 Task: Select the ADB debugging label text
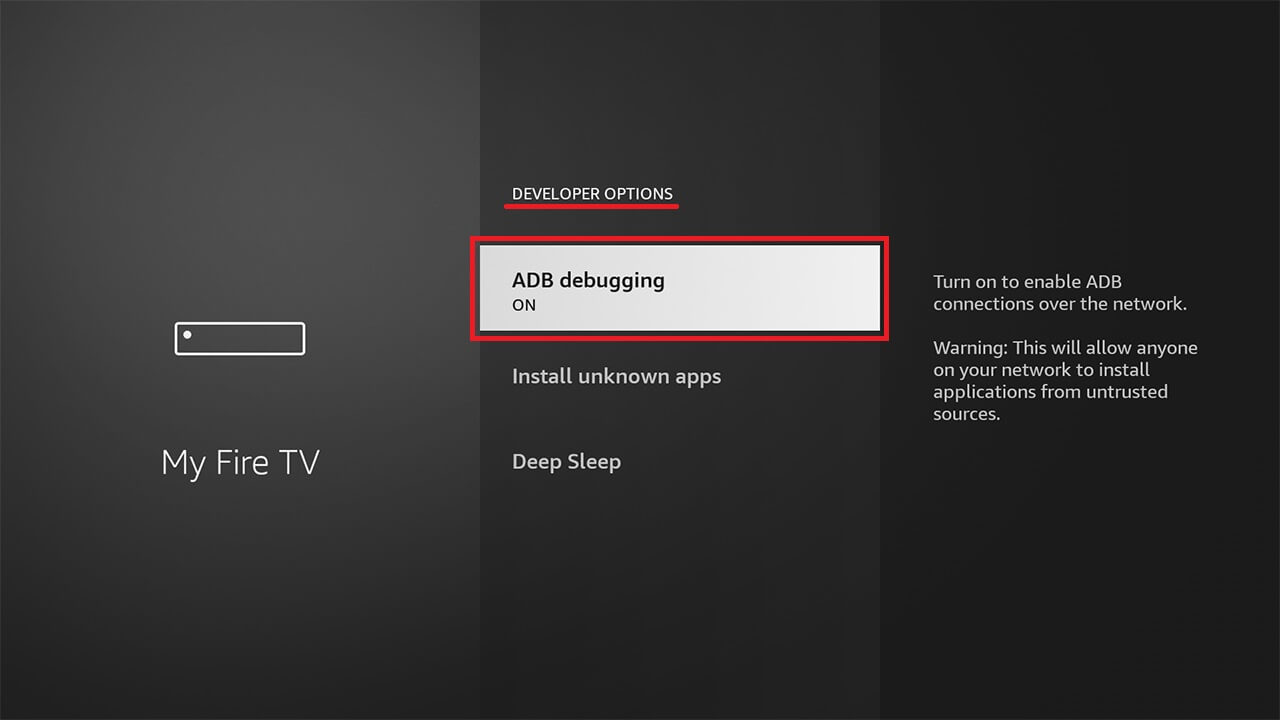pyautogui.click(x=588, y=280)
